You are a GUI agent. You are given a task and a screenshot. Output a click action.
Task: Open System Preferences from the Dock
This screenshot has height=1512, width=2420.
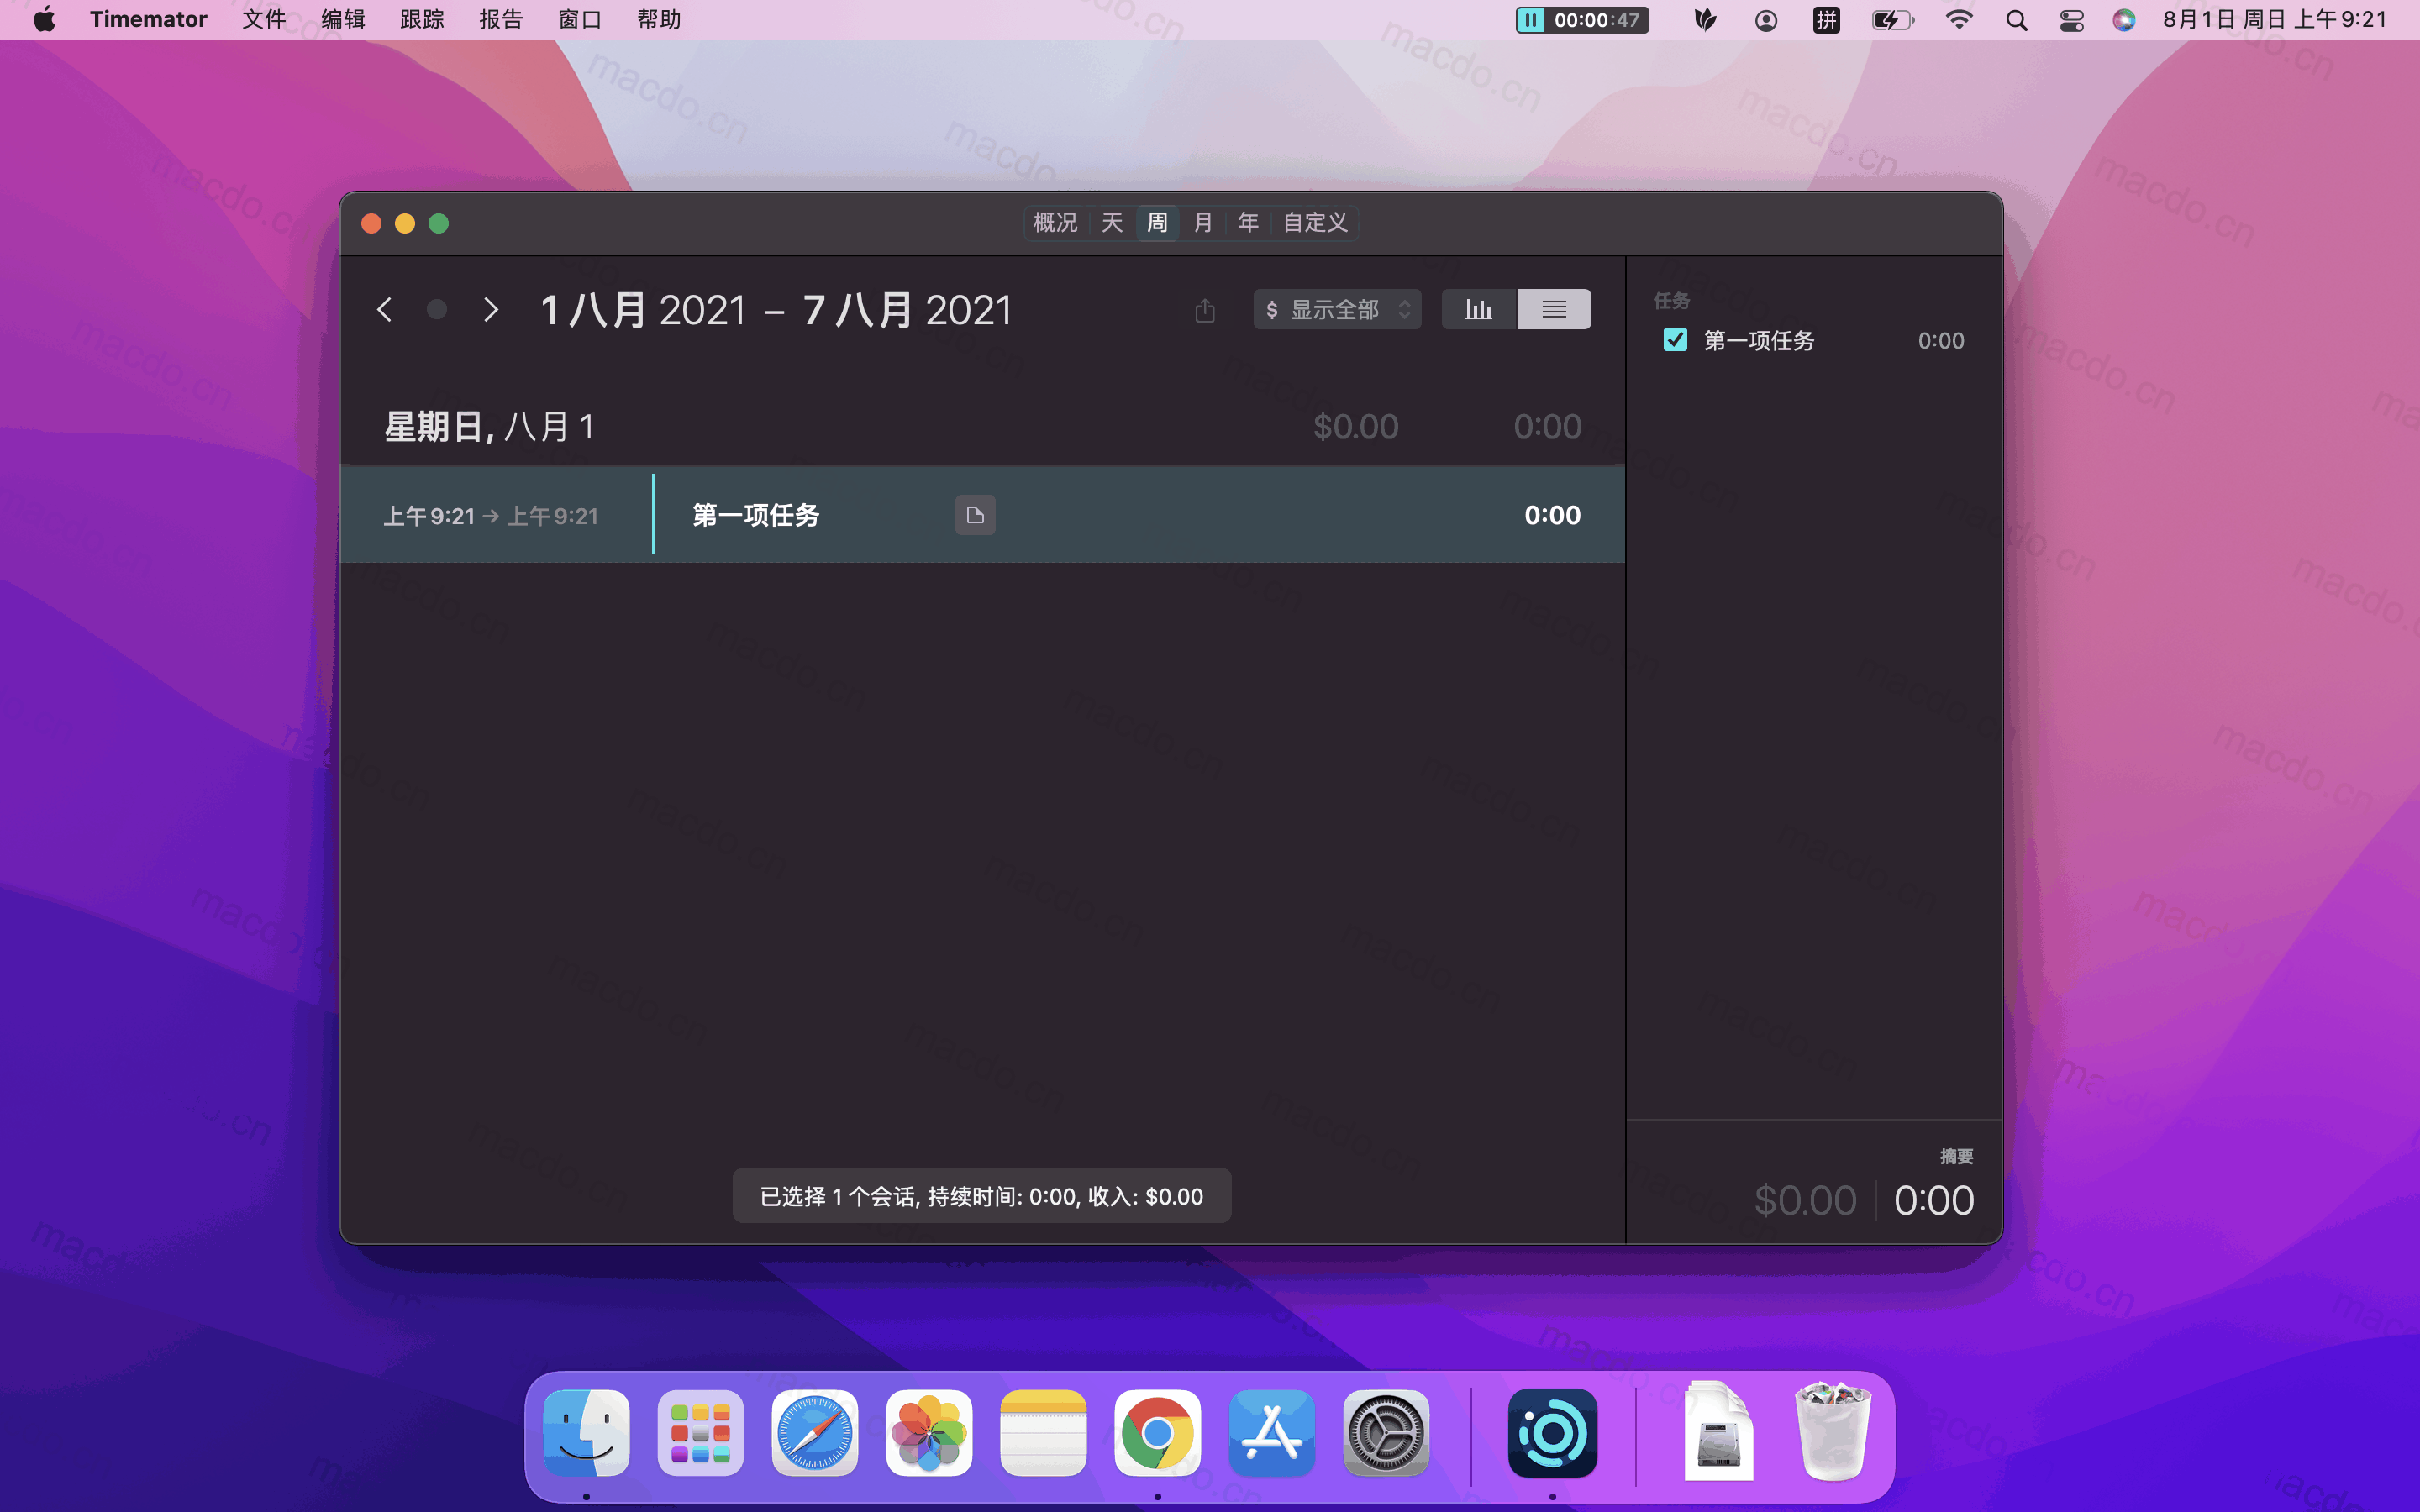click(x=1386, y=1432)
